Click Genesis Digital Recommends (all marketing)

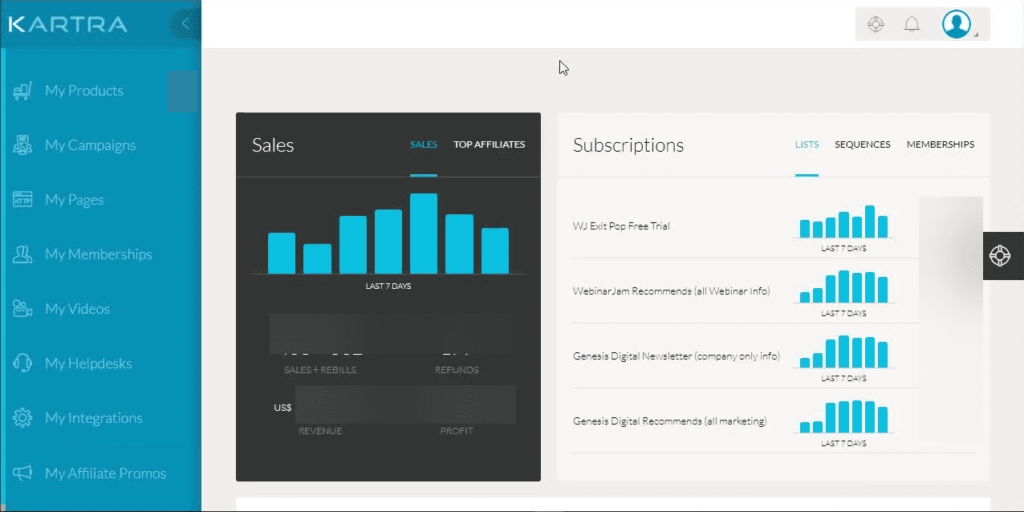(x=669, y=421)
